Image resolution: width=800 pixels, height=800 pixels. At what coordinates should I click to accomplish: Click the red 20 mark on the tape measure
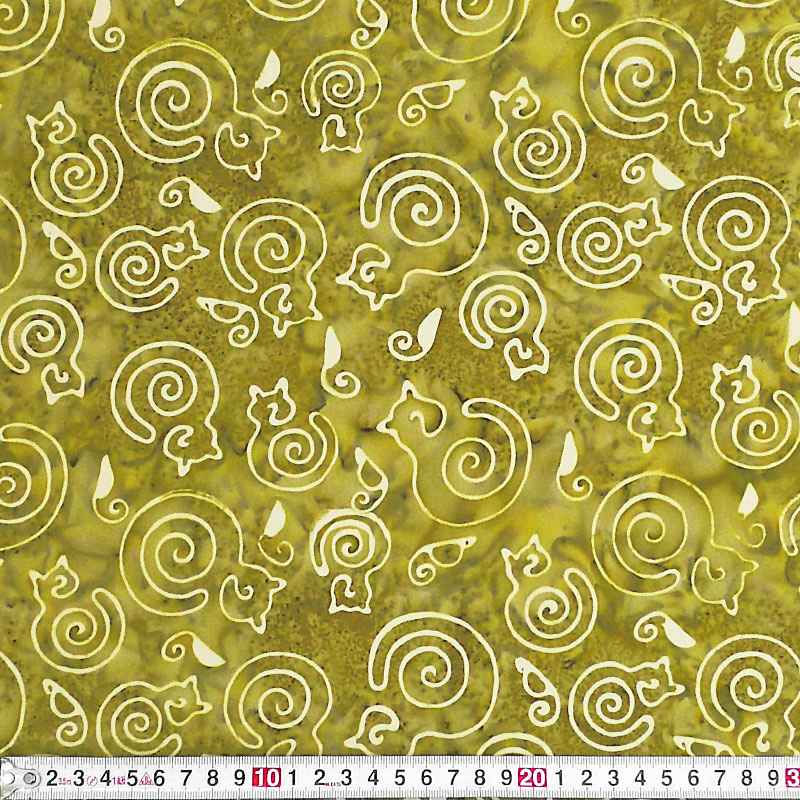click(x=533, y=778)
